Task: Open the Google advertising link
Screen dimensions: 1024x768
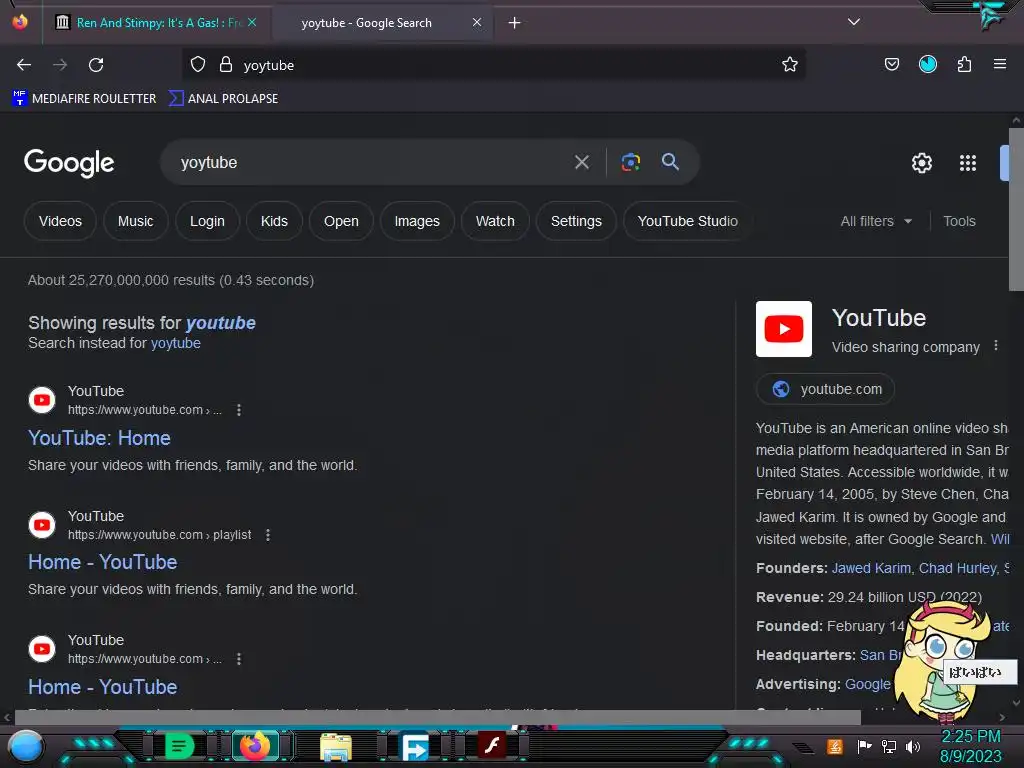Action: [x=867, y=684]
